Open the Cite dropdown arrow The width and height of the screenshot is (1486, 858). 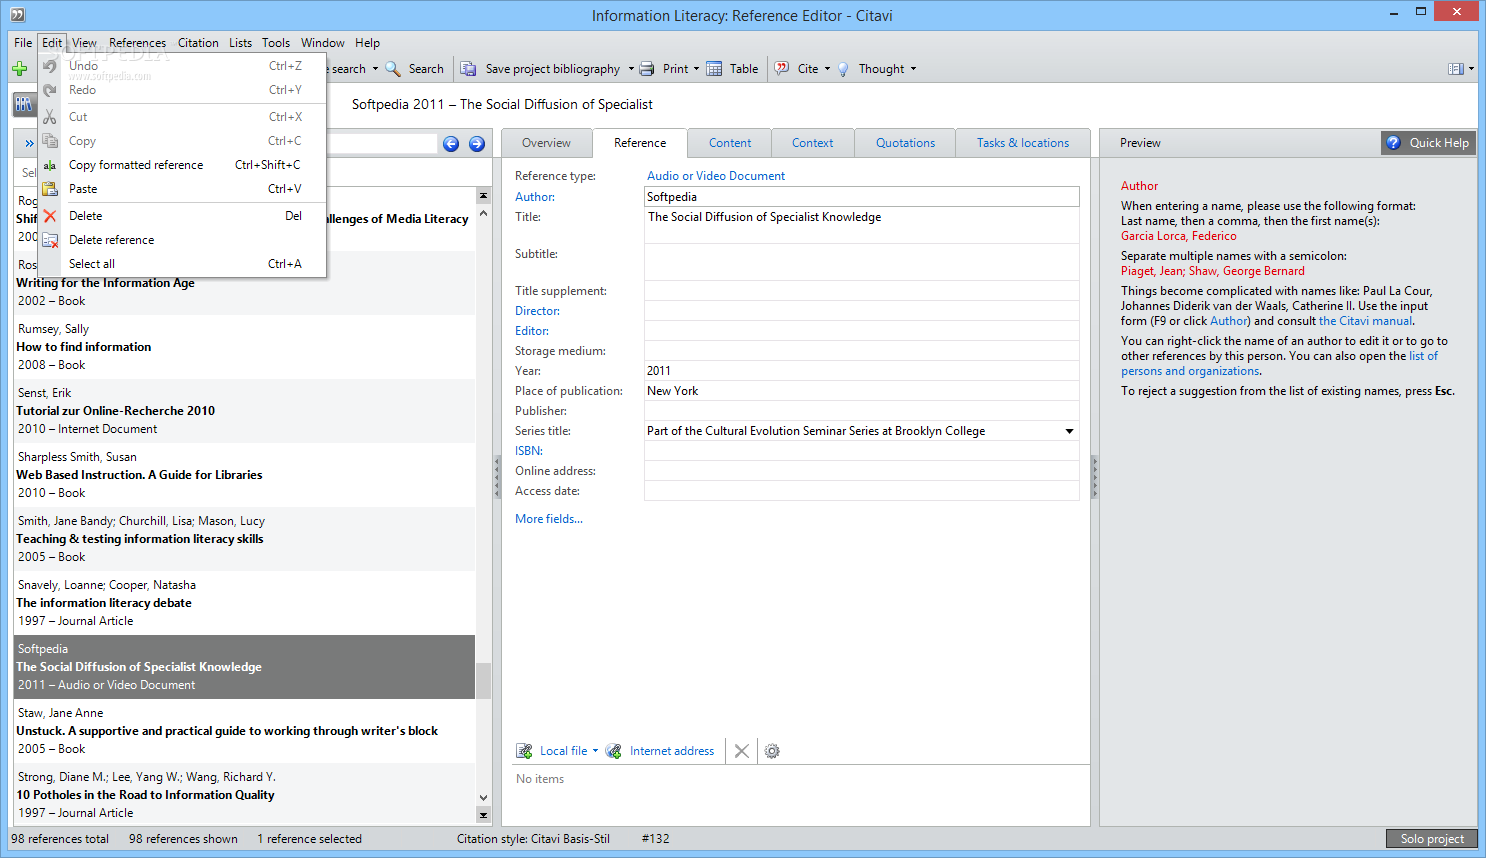tap(827, 69)
